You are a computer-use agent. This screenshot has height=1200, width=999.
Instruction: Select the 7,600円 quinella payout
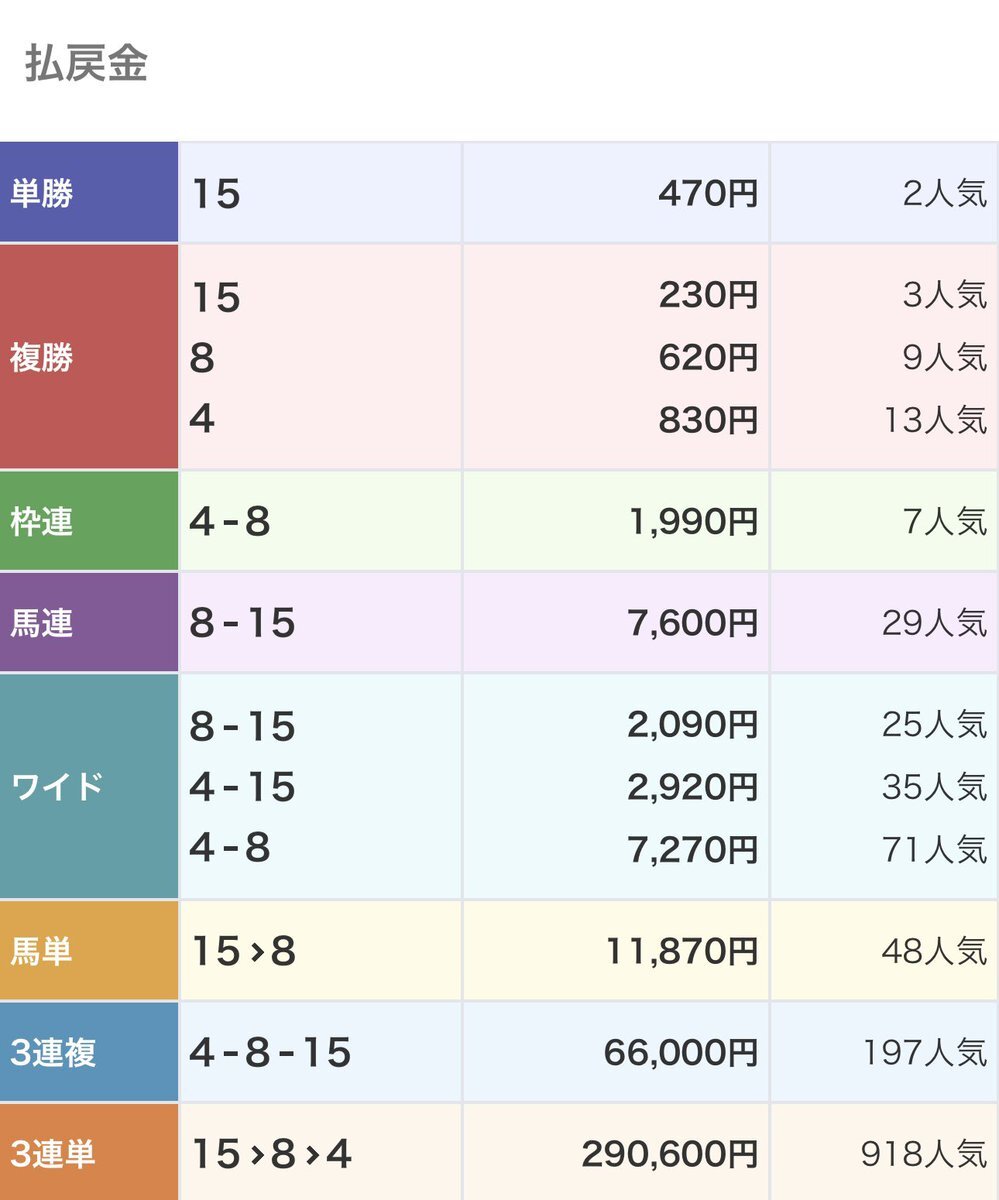coord(693,623)
